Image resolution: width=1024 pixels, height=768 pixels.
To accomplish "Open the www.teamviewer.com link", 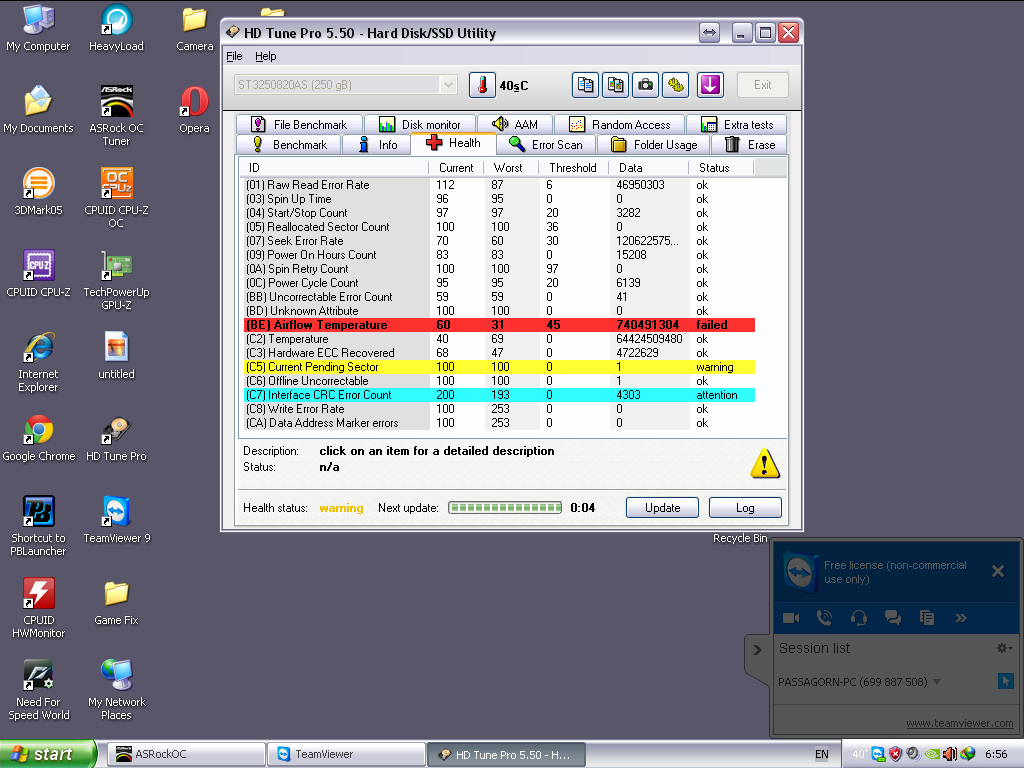I will click(x=959, y=723).
